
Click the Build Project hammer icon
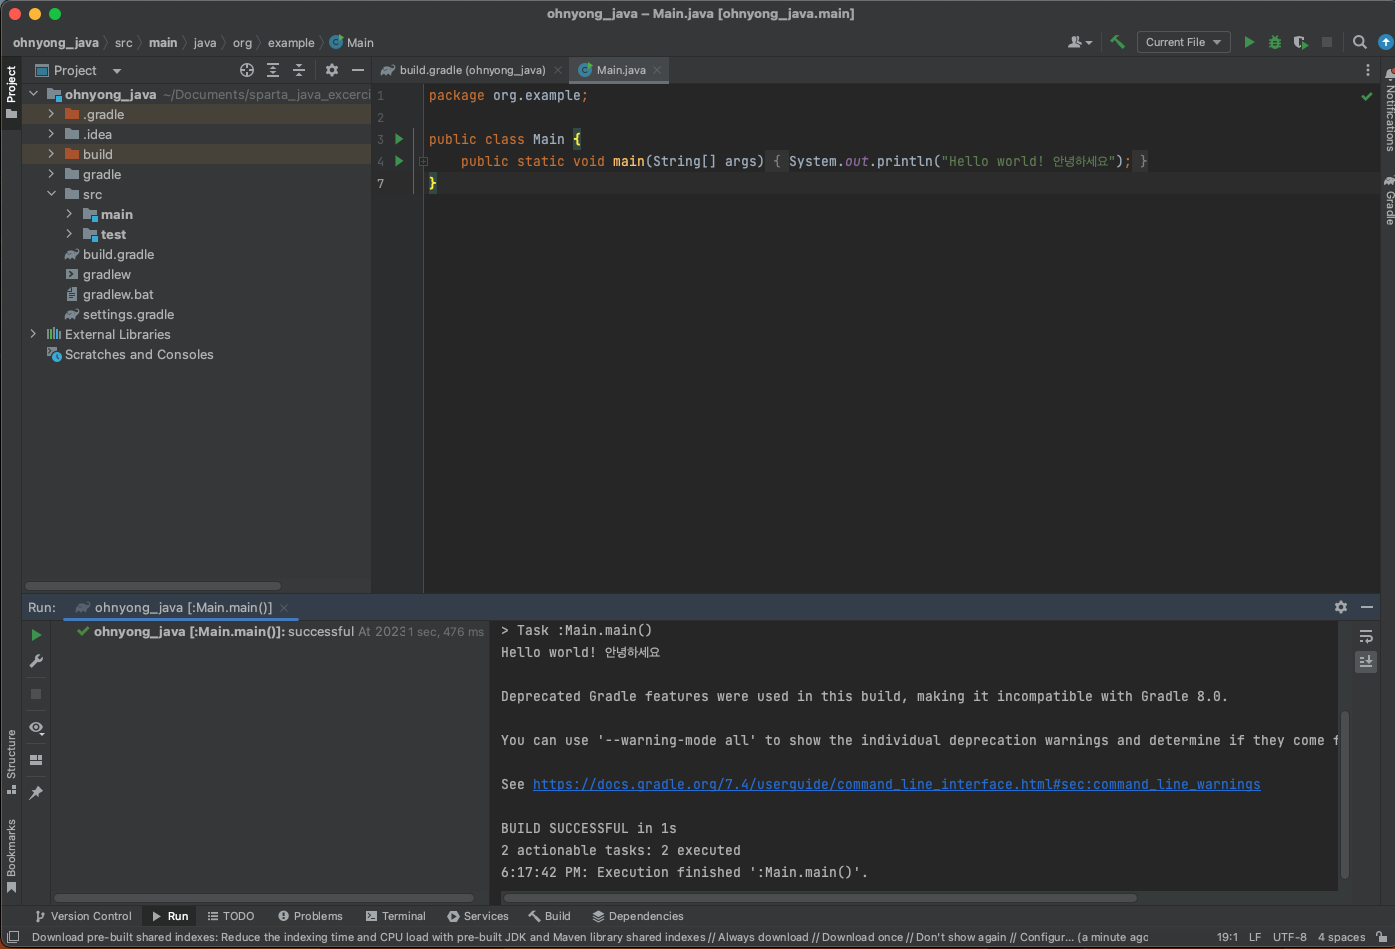(1117, 42)
